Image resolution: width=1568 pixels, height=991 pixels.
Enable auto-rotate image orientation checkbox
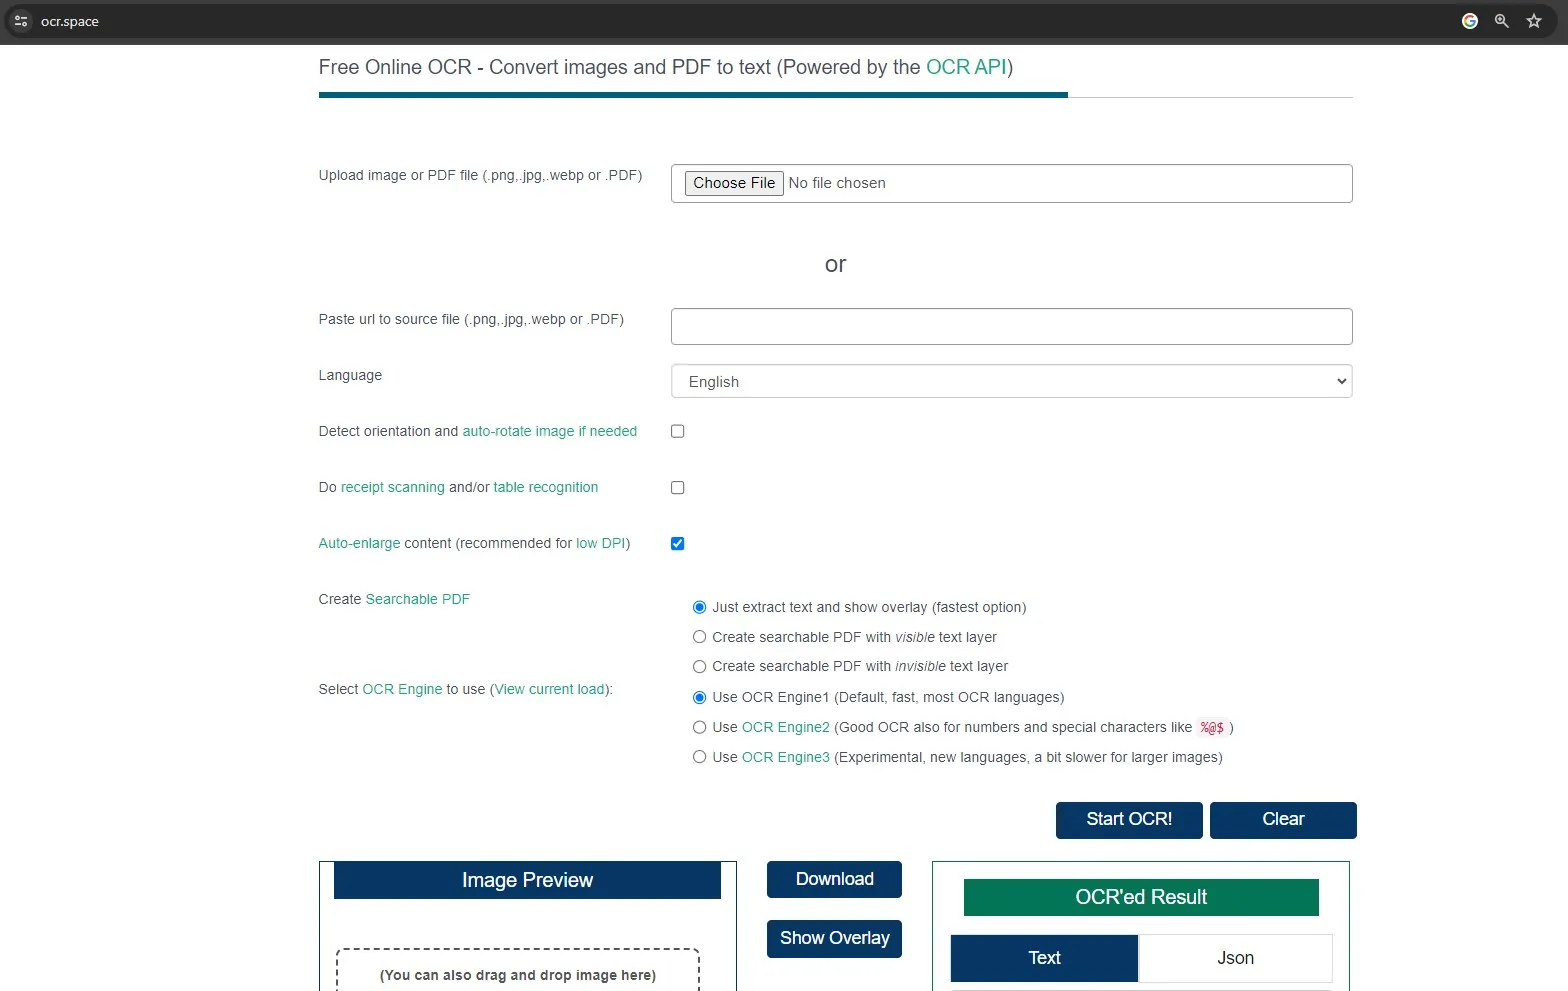[x=678, y=431]
